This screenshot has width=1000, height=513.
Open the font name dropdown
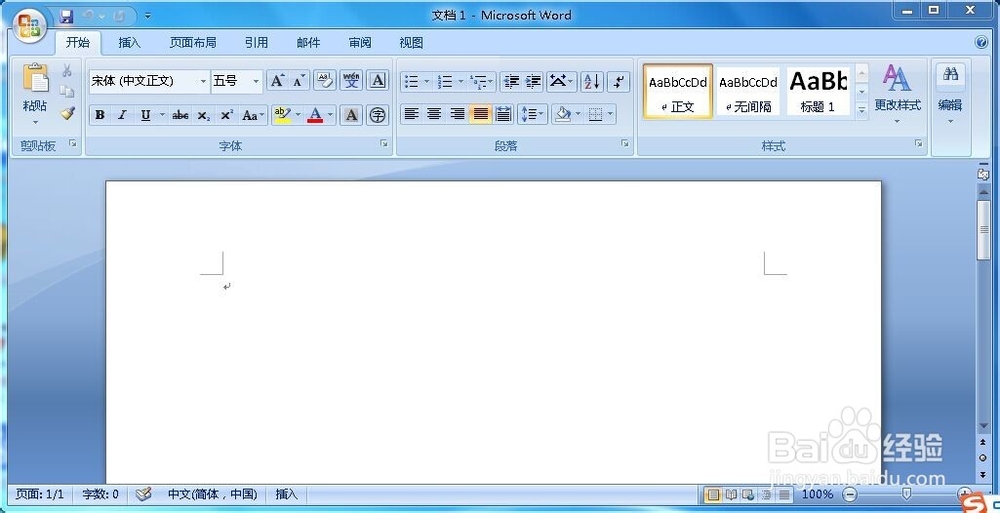pyautogui.click(x=203, y=82)
